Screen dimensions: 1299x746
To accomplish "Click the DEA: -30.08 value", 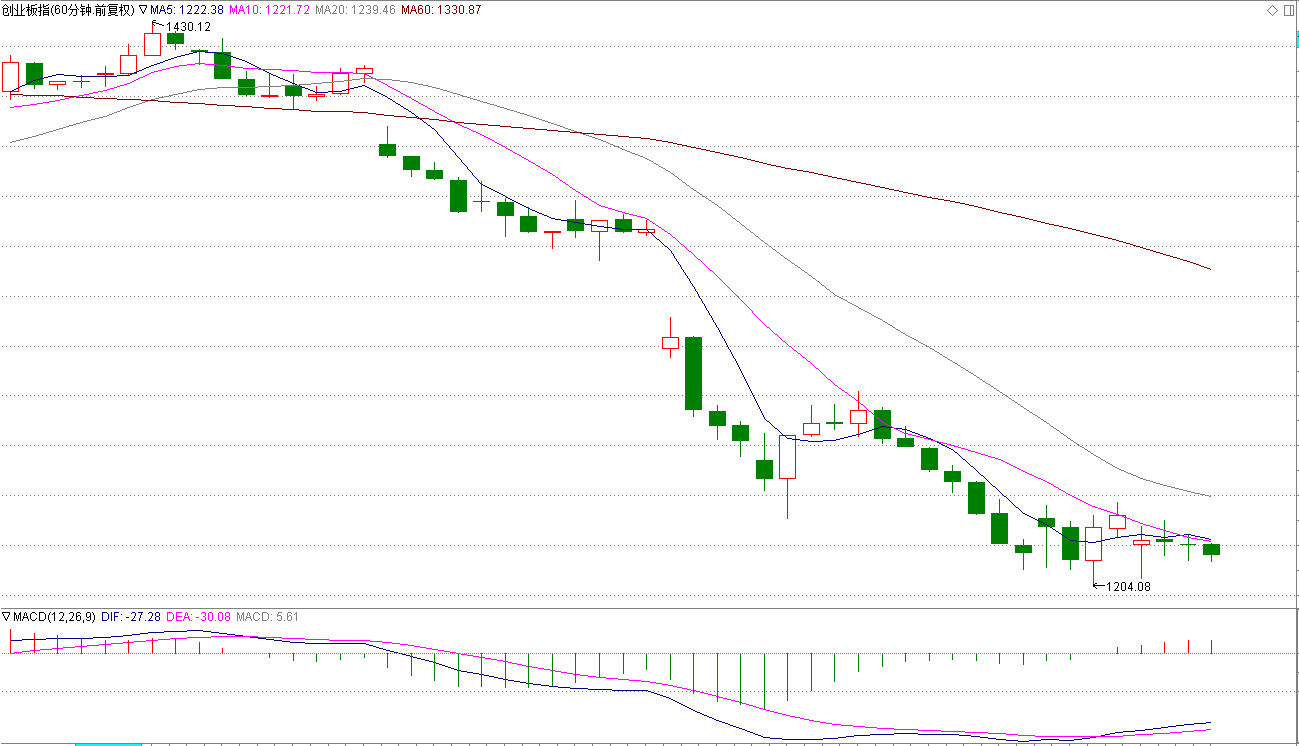I will 198,617.
